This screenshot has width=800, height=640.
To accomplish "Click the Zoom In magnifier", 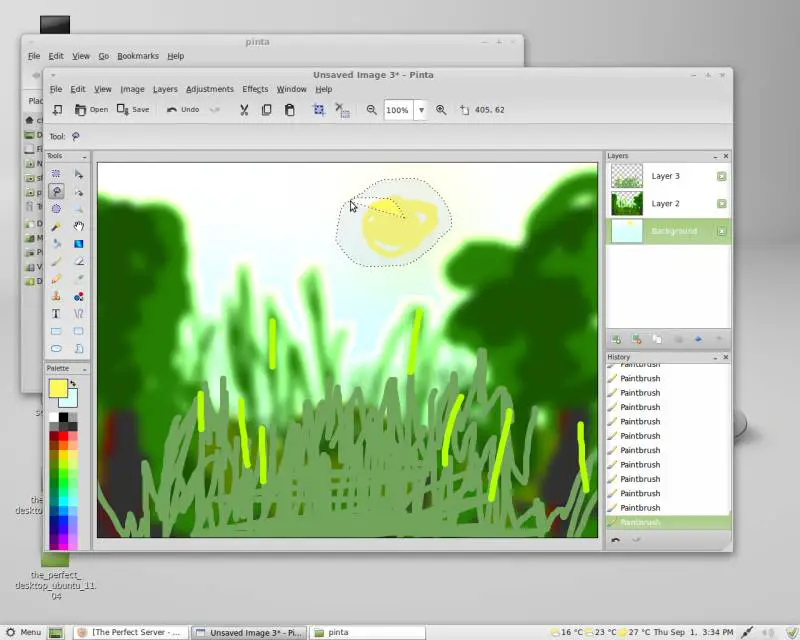I will click(441, 110).
